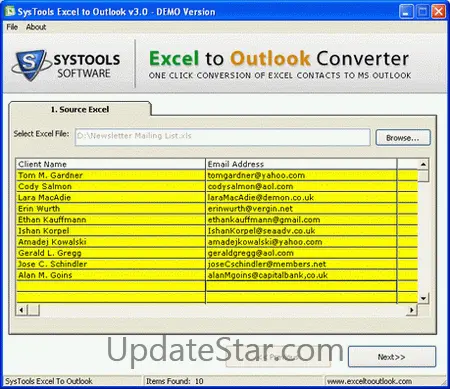450x389 pixels.
Task: Click the Next>> button
Action: 392,357
